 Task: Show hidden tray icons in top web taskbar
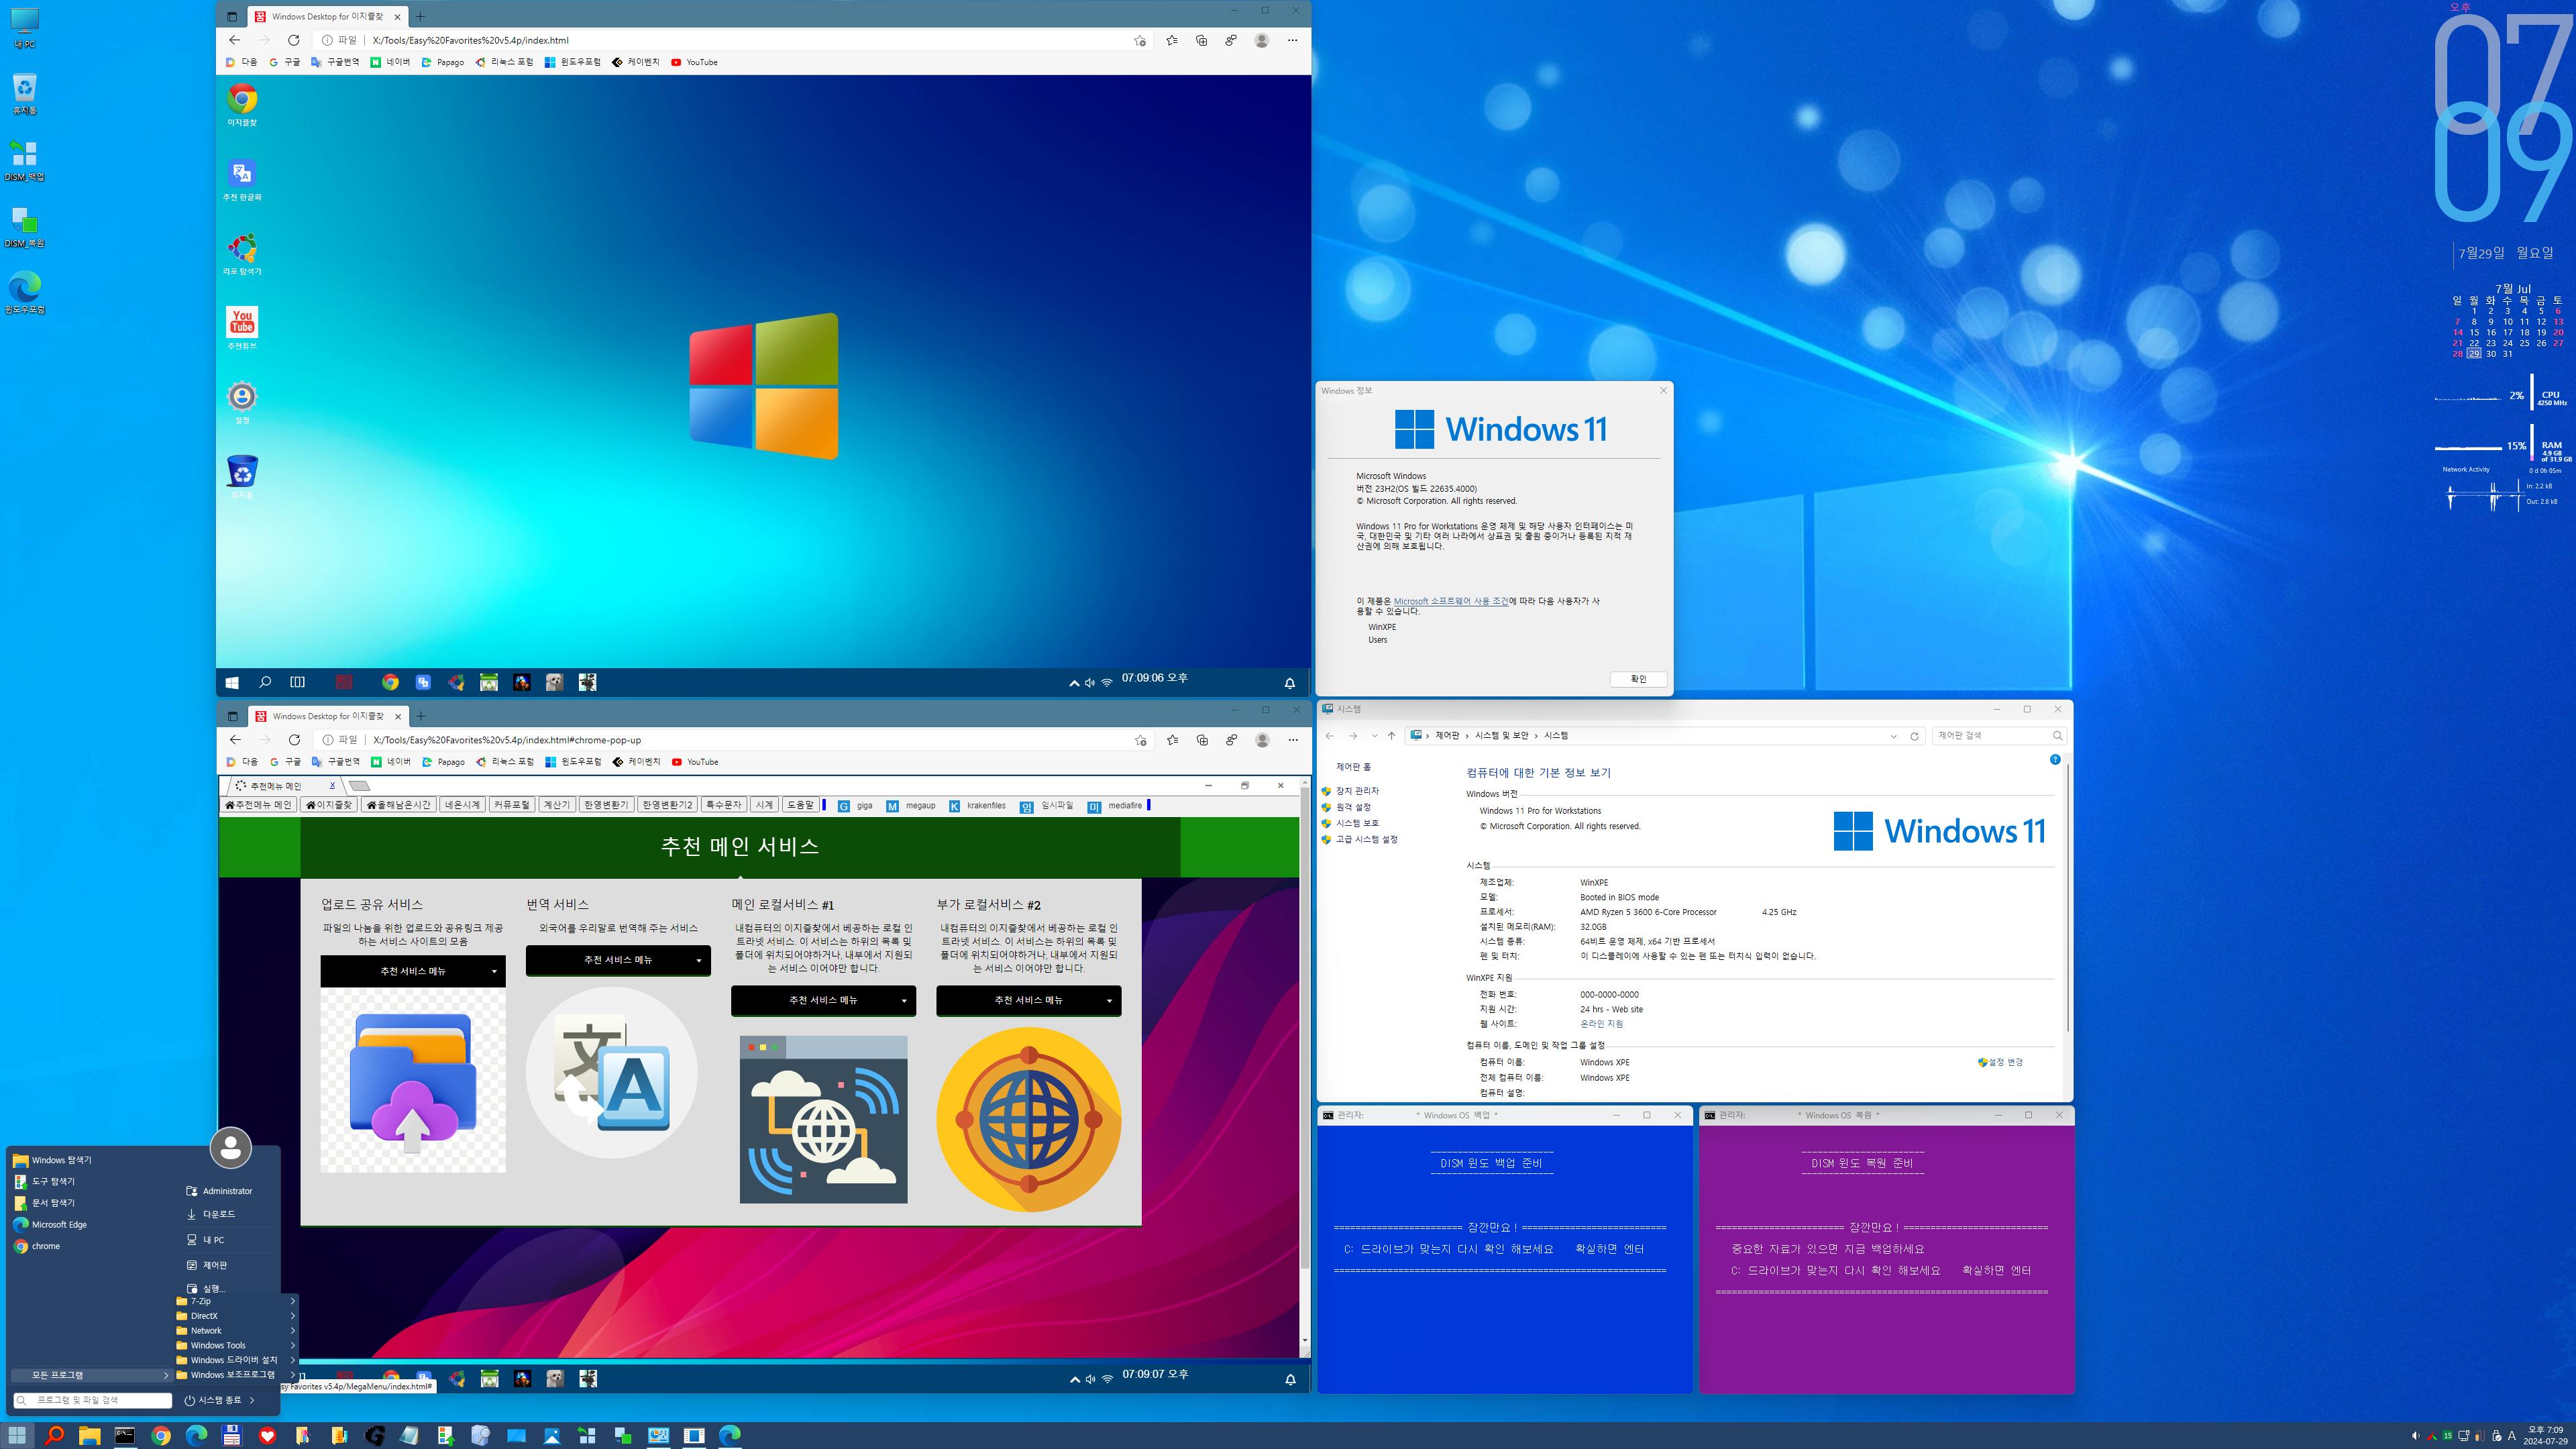[1074, 683]
